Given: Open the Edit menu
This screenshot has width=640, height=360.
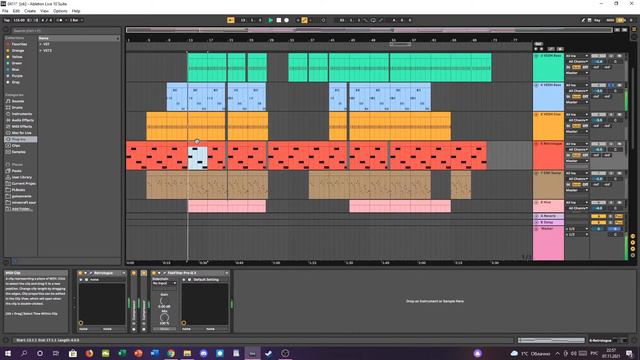Looking at the screenshot, I should (16, 11).
